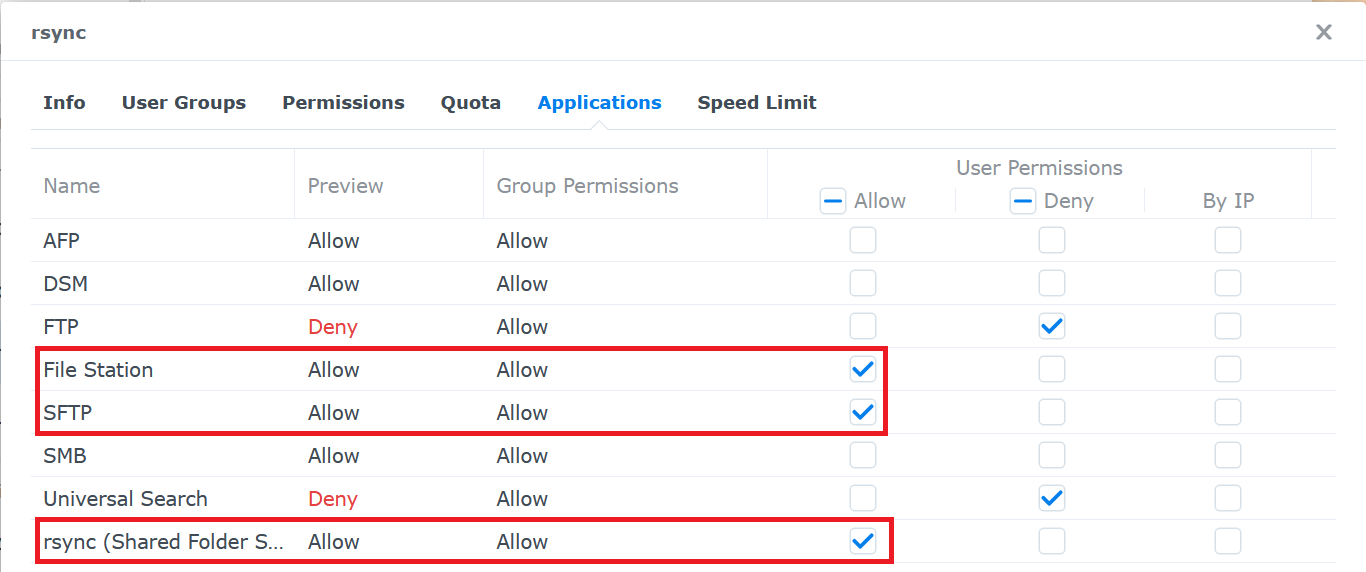Uncheck Deny for Universal Search
1366x572 pixels.
pyautogui.click(x=1051, y=498)
